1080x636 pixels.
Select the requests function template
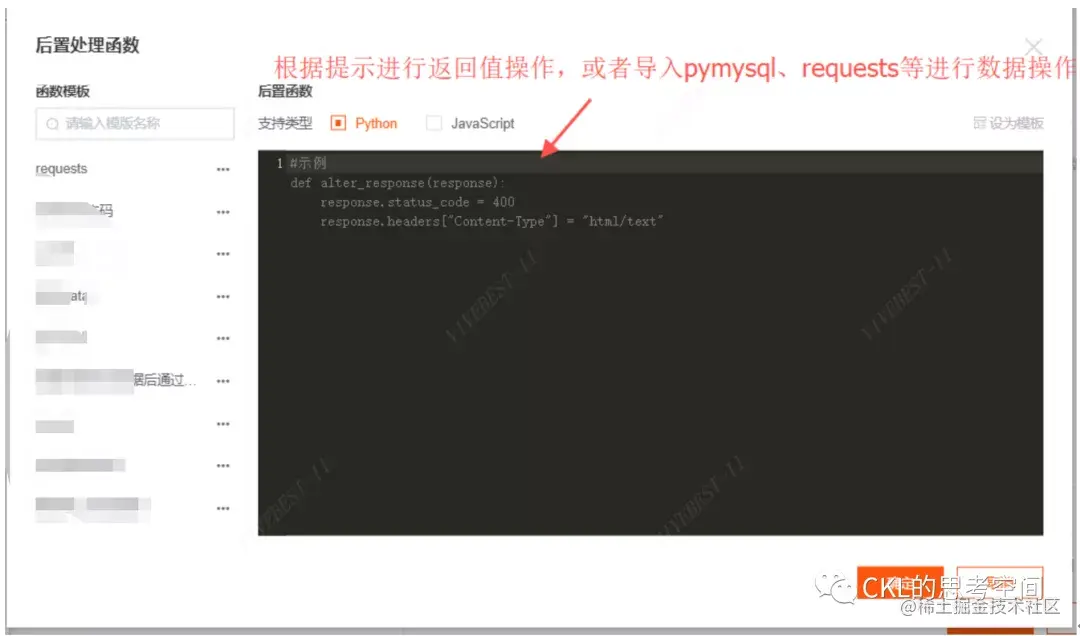pos(61,169)
